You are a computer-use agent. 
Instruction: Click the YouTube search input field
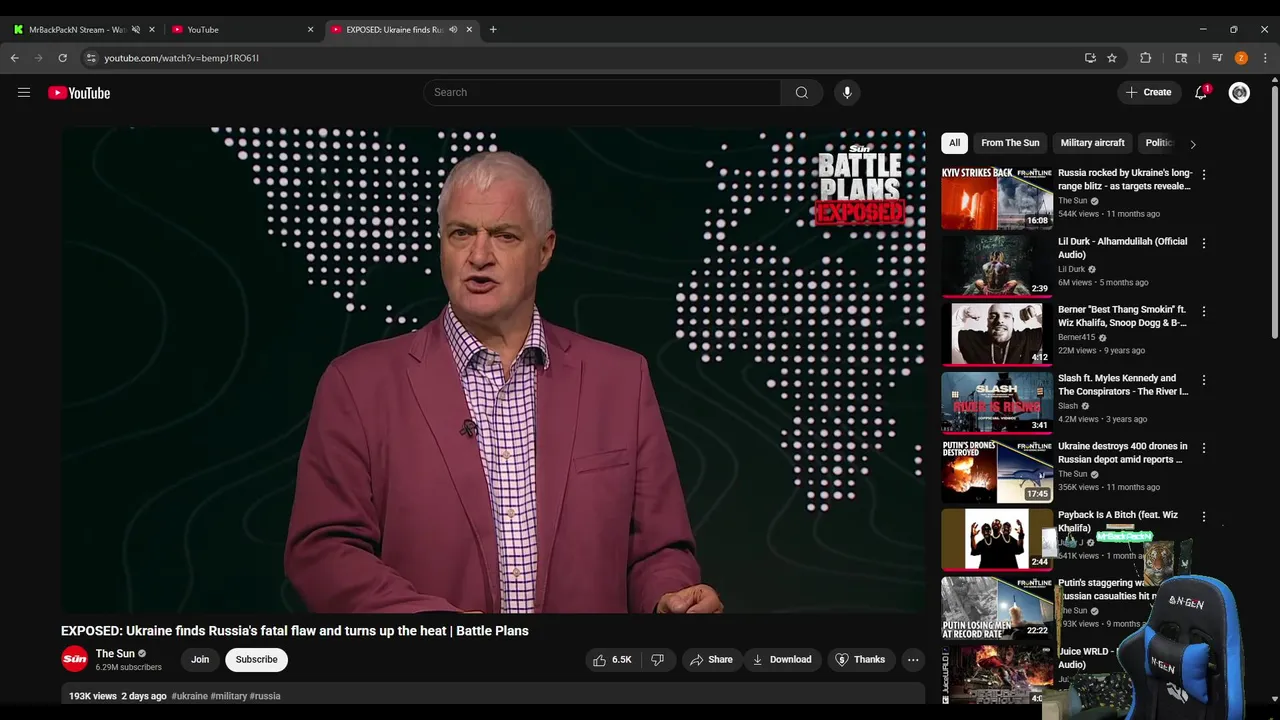pyautogui.click(x=603, y=92)
